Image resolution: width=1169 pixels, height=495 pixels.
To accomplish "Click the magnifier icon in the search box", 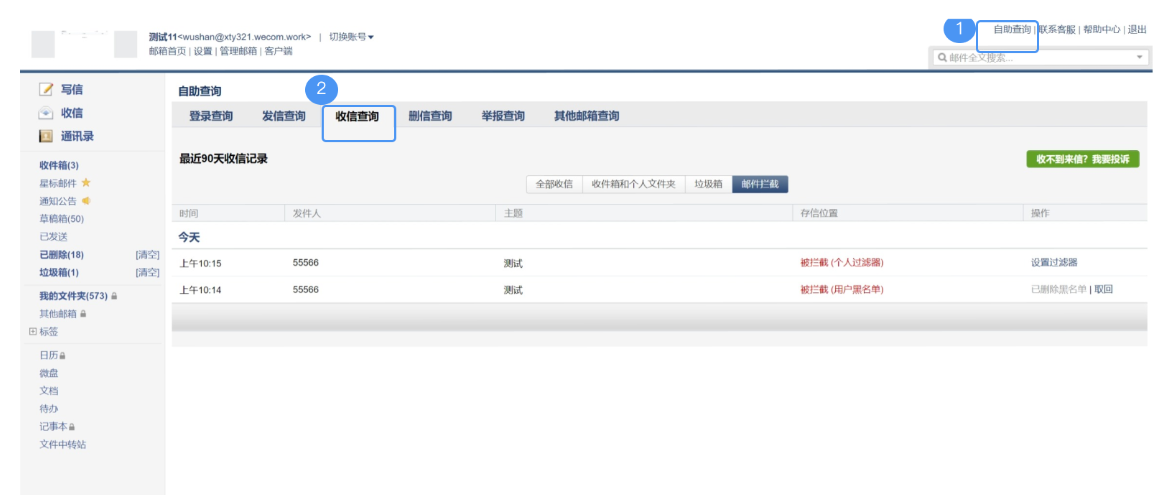I will click(x=941, y=58).
